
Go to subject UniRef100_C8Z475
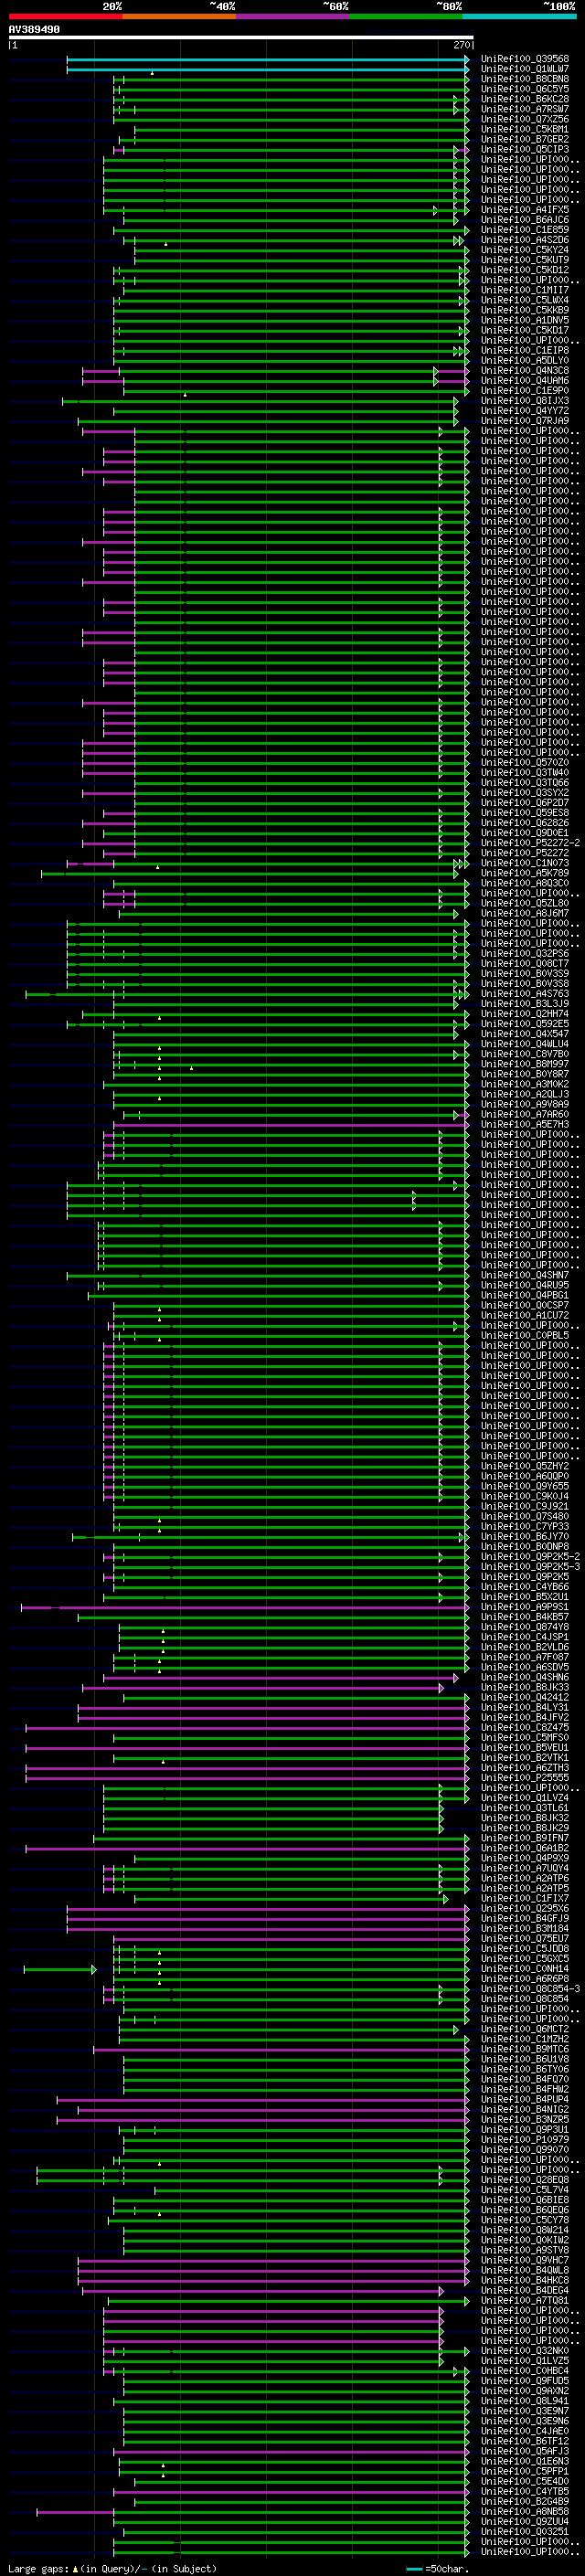(x=525, y=1727)
